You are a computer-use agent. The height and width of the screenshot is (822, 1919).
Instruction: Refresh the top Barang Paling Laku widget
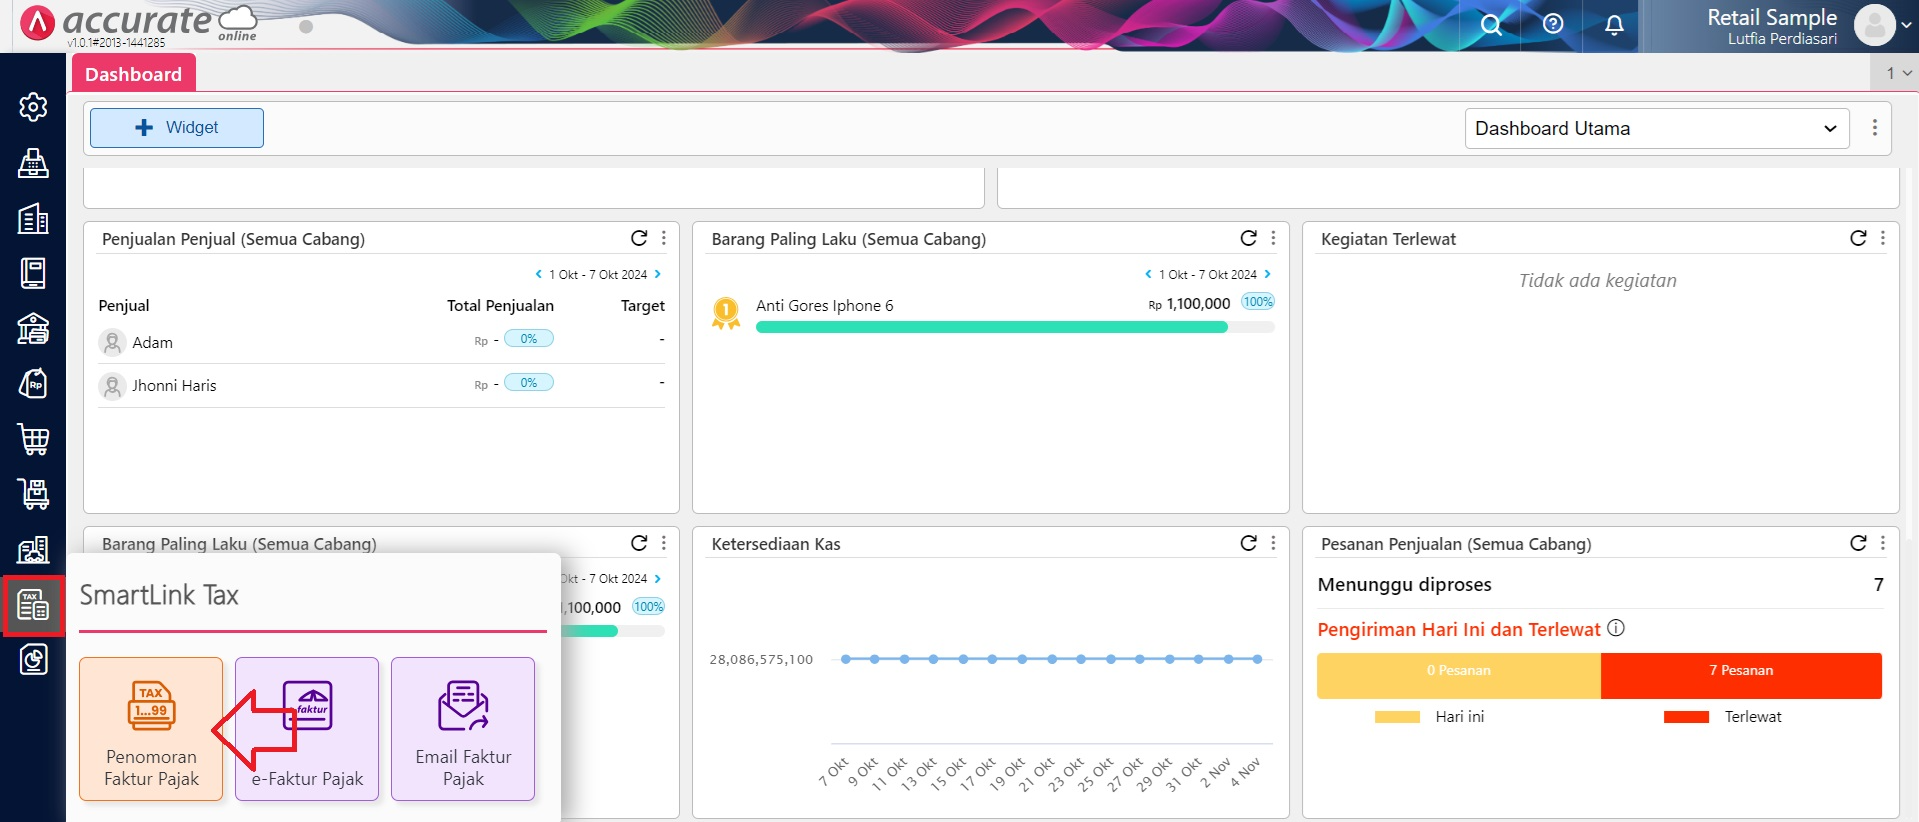pos(1248,238)
